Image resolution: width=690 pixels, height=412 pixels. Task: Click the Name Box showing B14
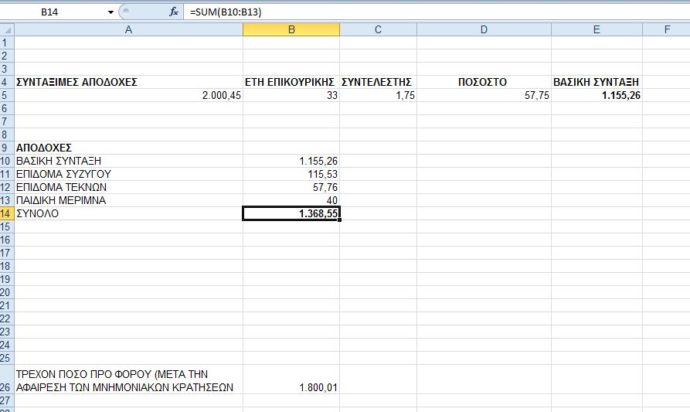(55, 12)
